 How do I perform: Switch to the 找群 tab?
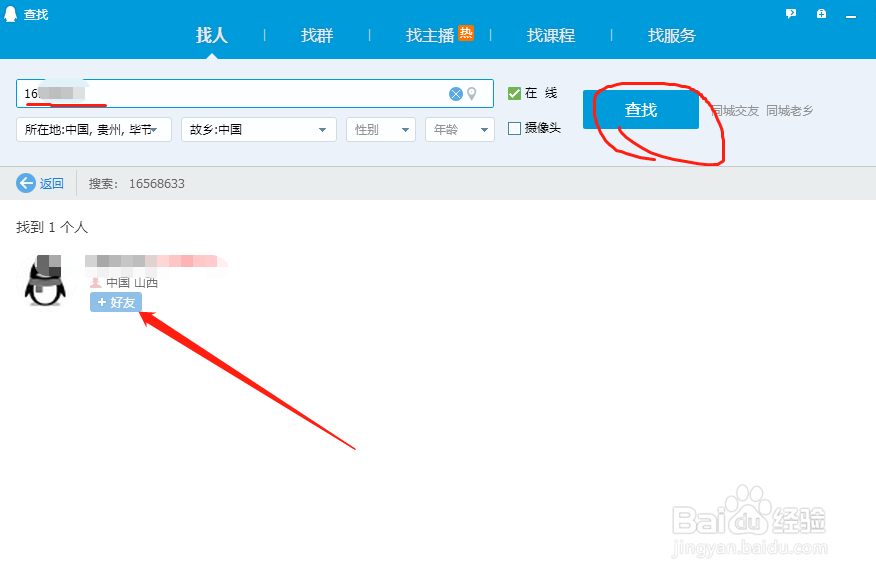316,34
